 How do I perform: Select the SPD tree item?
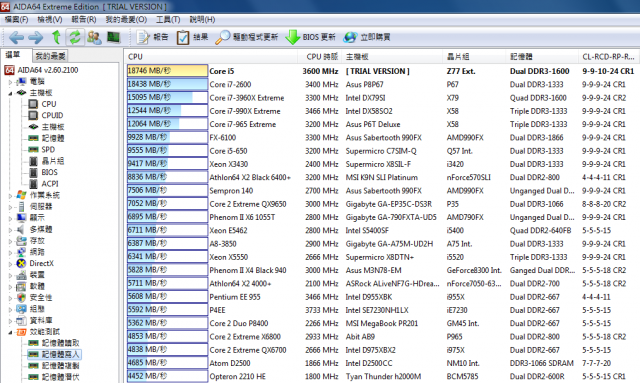41,150
